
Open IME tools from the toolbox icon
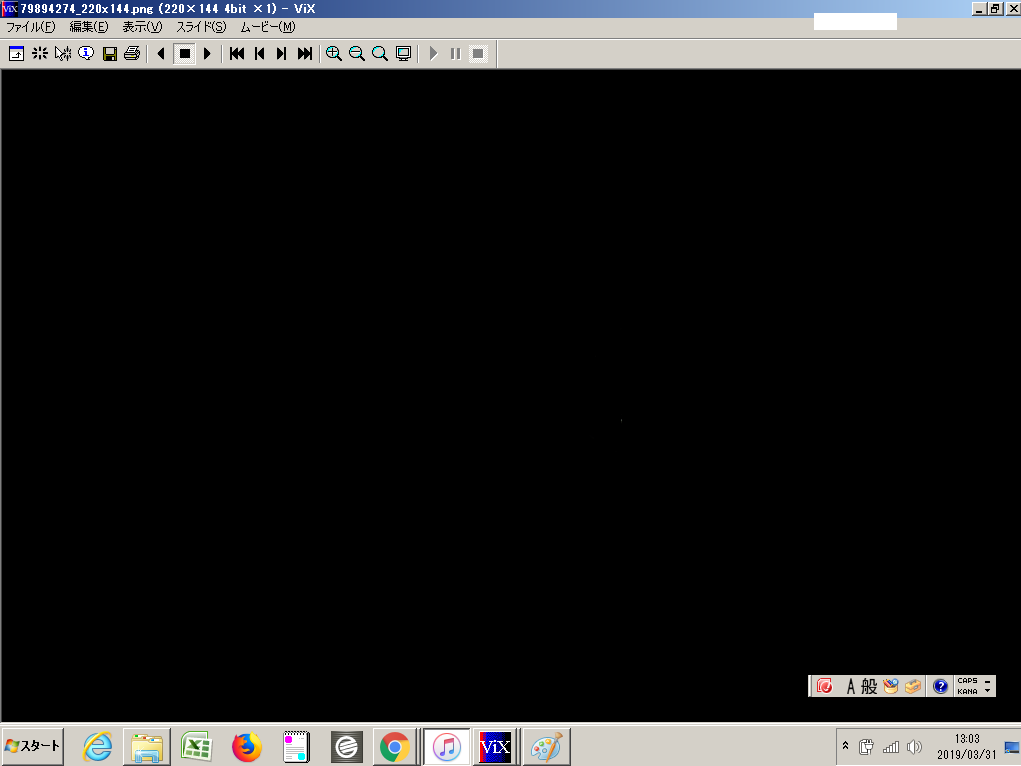tap(912, 686)
